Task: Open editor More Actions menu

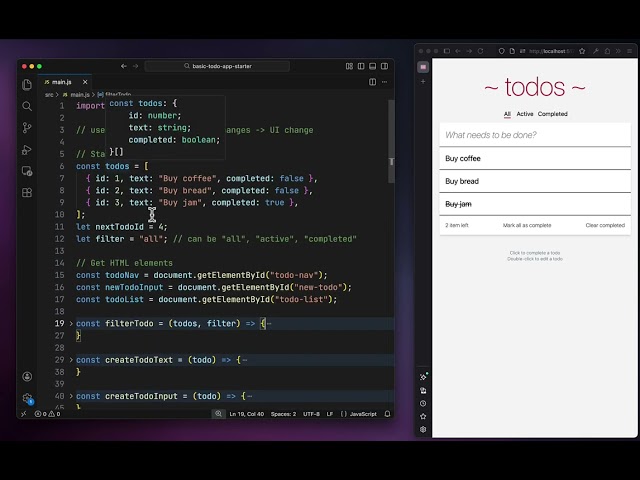Action: [x=384, y=82]
